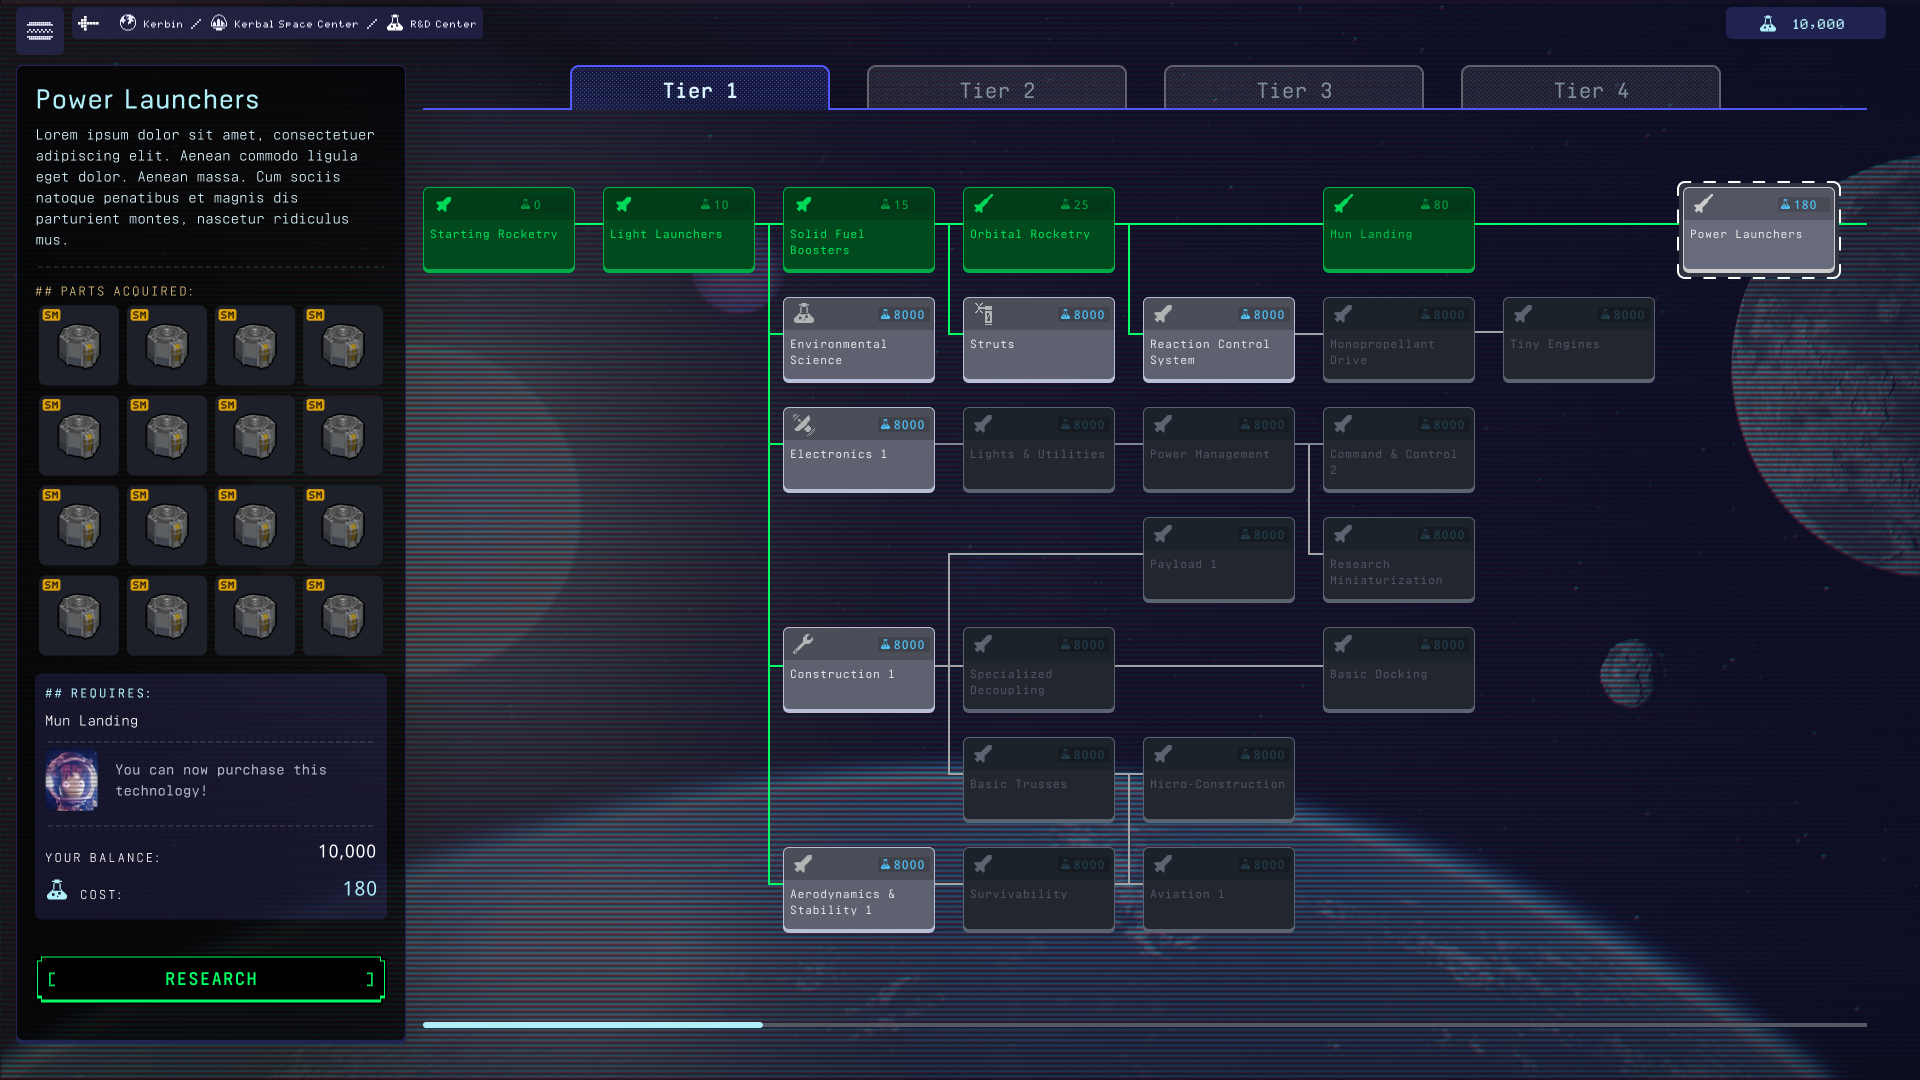Screen dimensions: 1920x1080
Task: Click the 'Reaction Control System' node label
Action: (x=1210, y=352)
